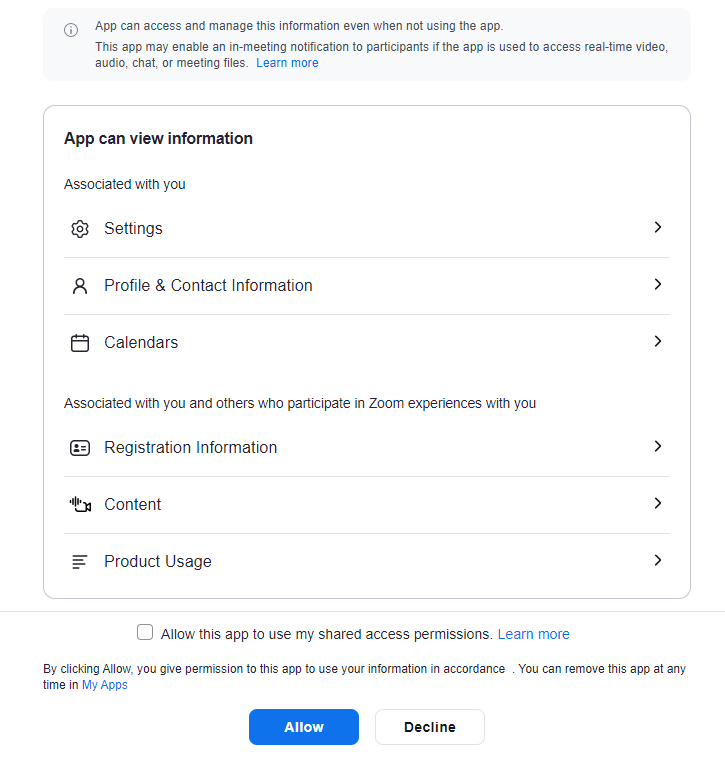This screenshot has width=725, height=757.
Task: Expand the Settings row chevron
Action: point(657,228)
